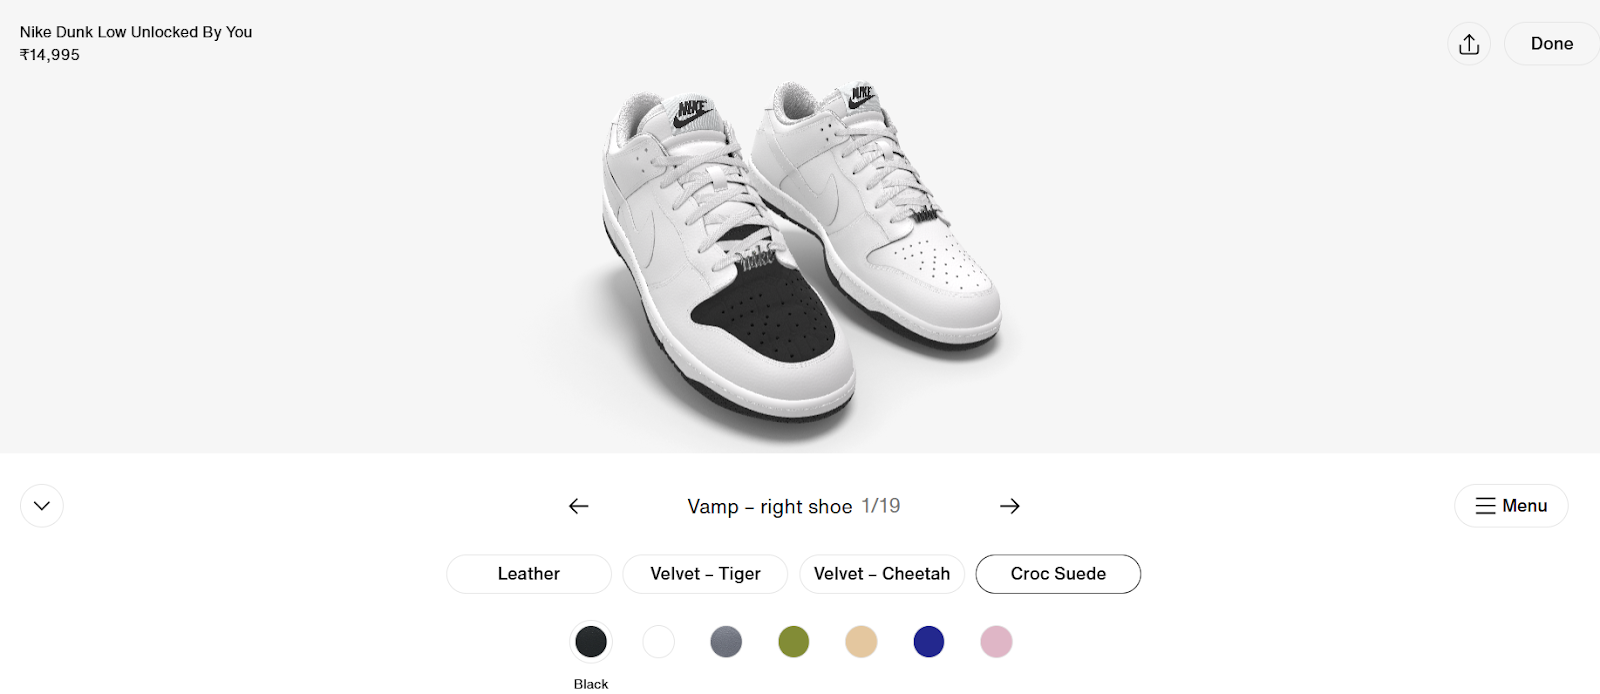Select the Leather material option

(x=529, y=574)
